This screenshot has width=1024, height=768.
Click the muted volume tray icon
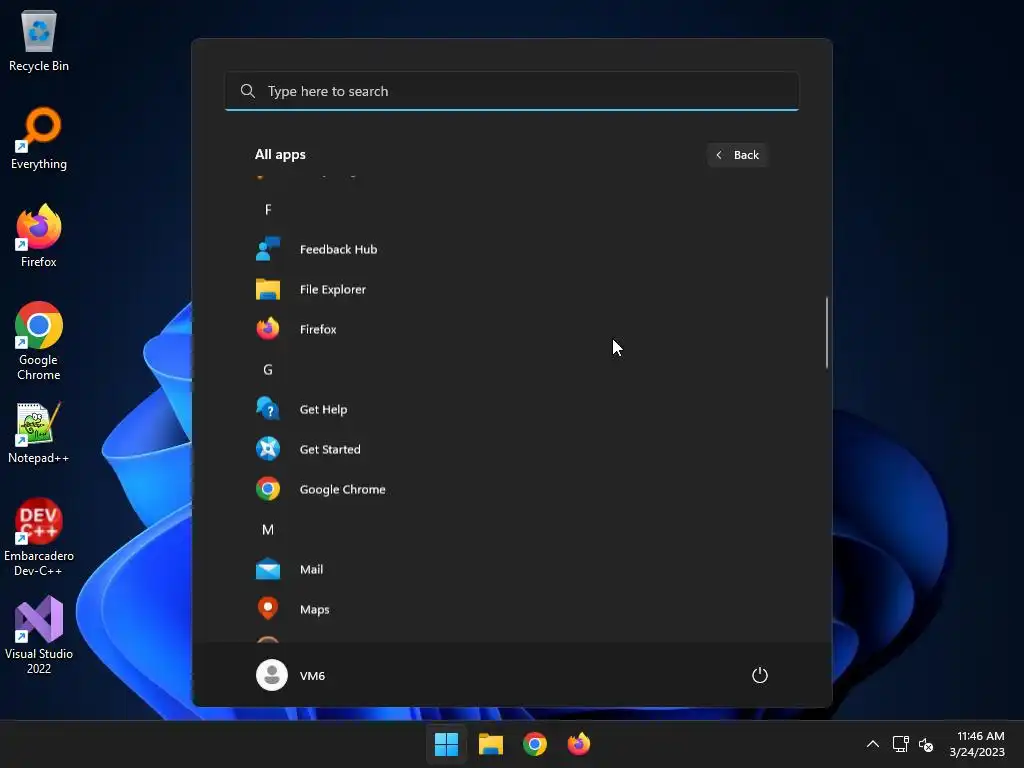(x=925, y=744)
